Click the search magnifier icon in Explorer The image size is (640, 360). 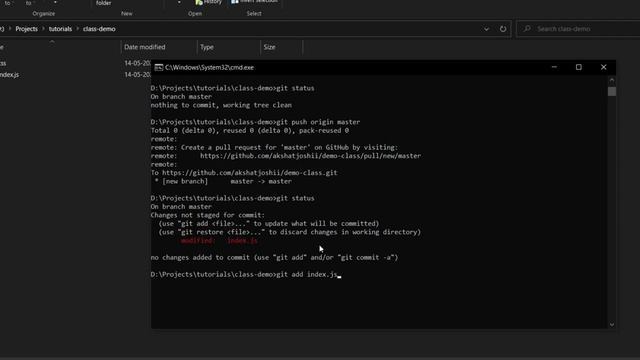pyautogui.click(x=527, y=29)
